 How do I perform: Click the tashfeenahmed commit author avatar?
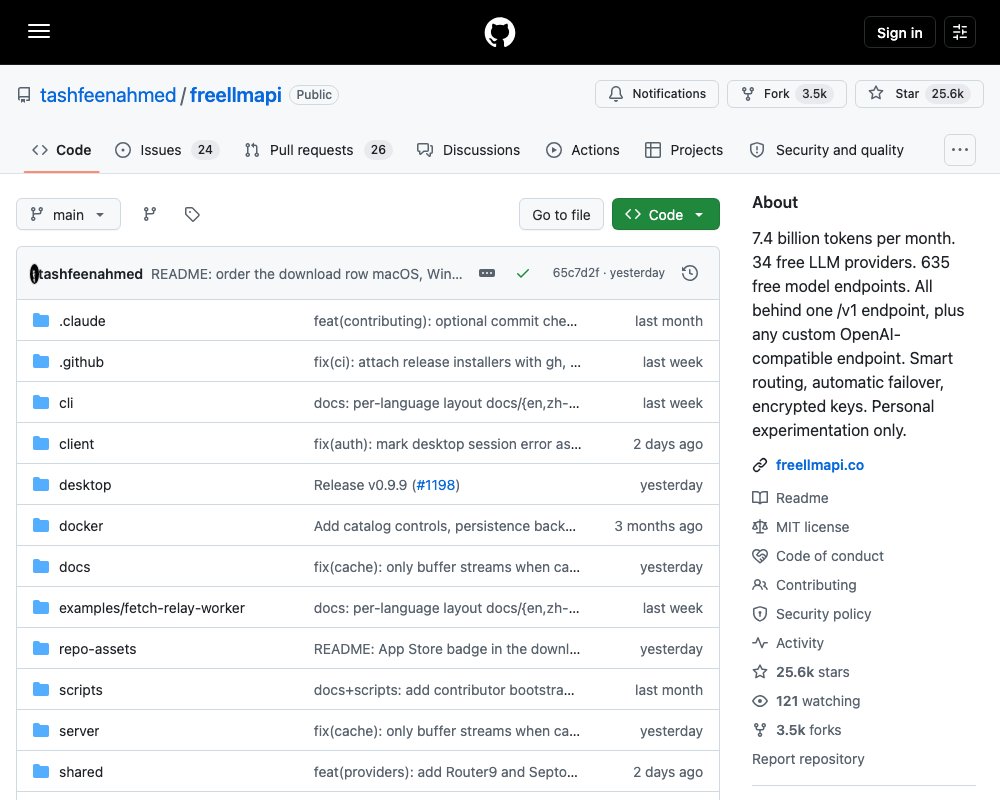34,274
